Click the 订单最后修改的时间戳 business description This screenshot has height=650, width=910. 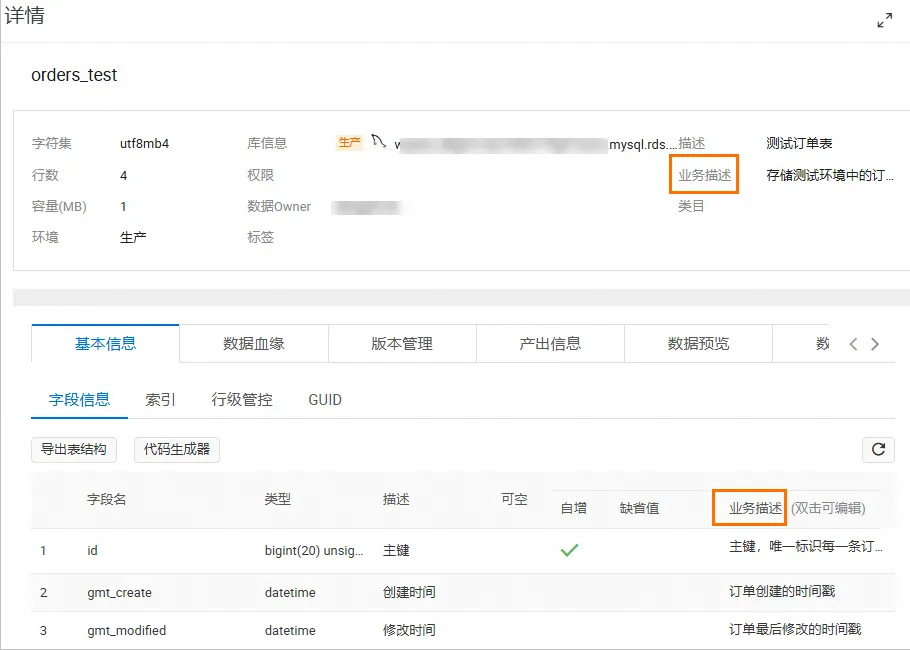795,629
